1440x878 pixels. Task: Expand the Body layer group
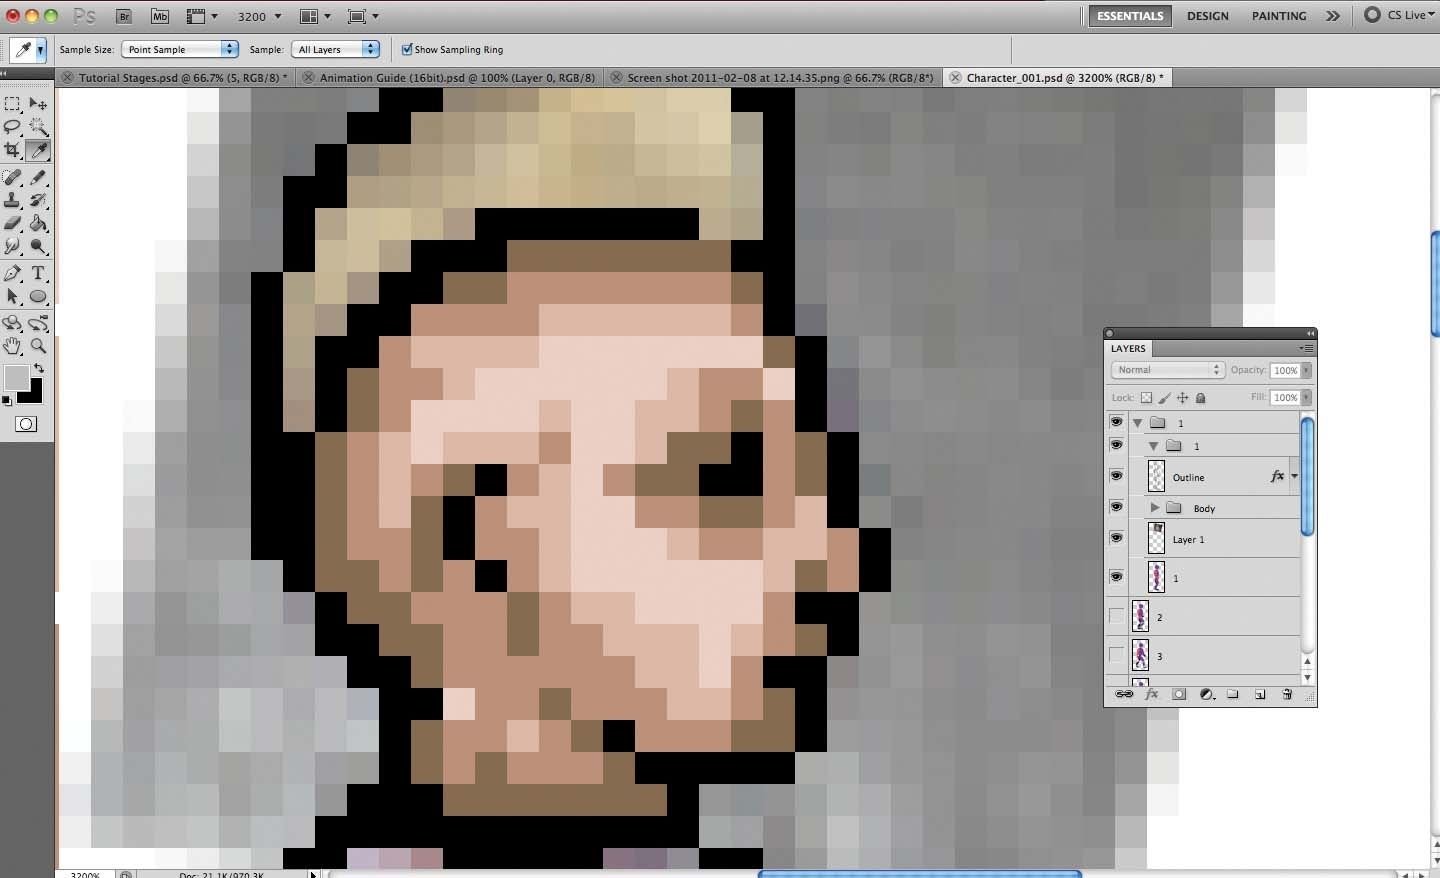pyautogui.click(x=1155, y=508)
